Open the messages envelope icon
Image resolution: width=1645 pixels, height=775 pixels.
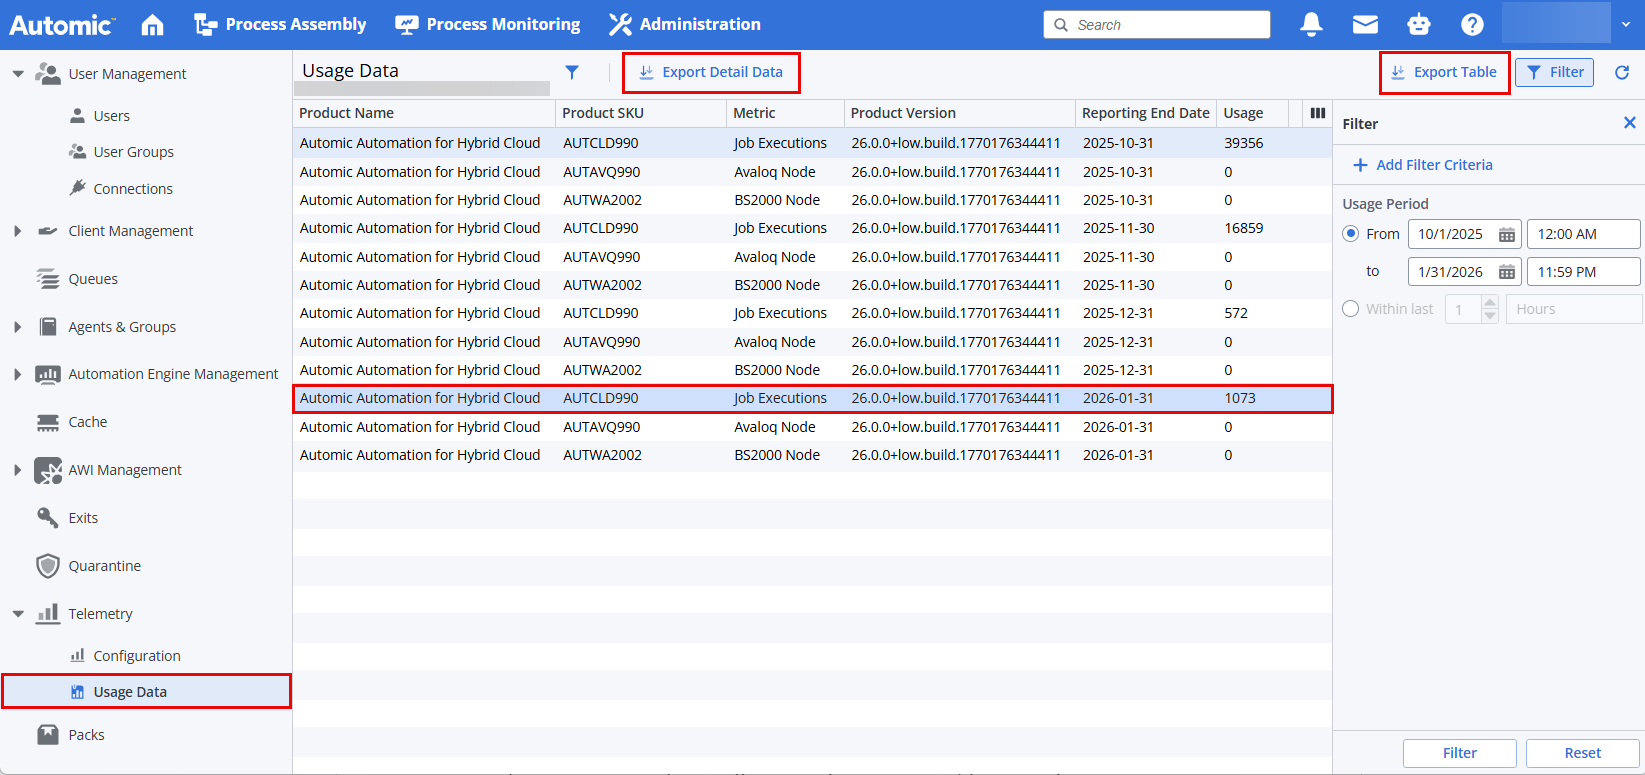click(1365, 25)
